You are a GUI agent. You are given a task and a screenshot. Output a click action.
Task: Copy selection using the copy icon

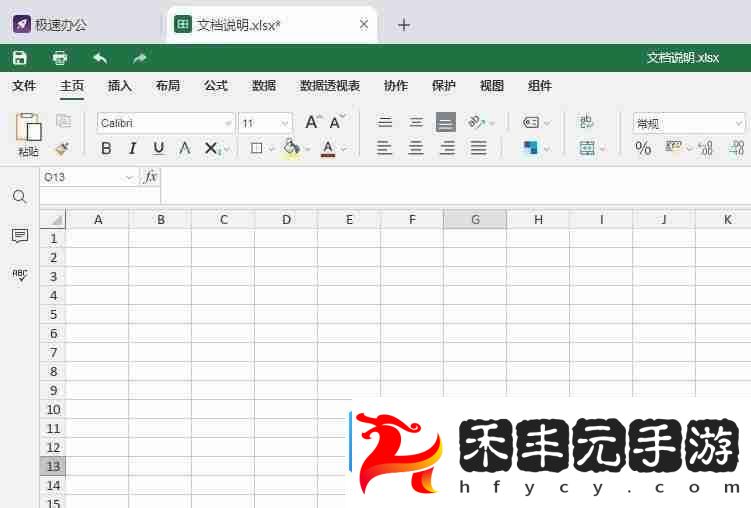pyautogui.click(x=64, y=121)
